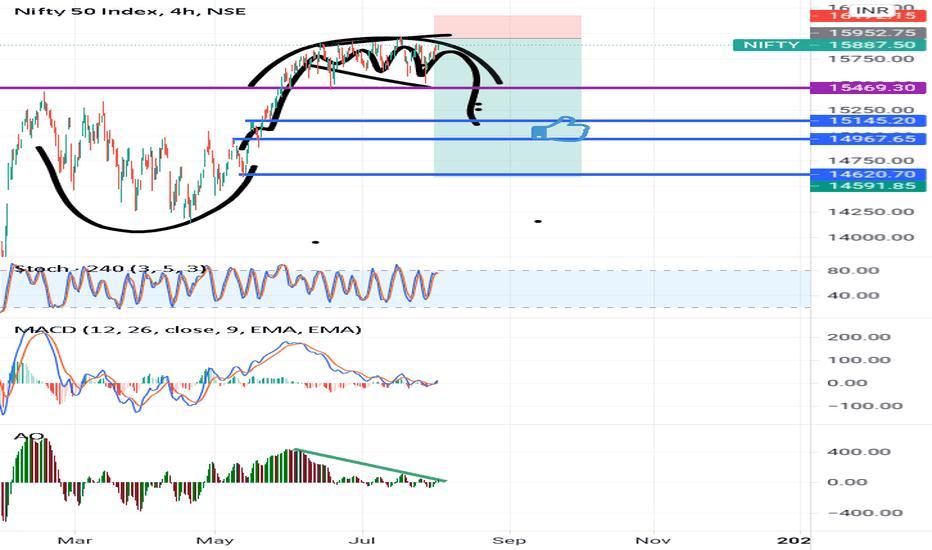Click the INR currency label
Viewport: 932px width, 550px height.
(x=872, y=10)
